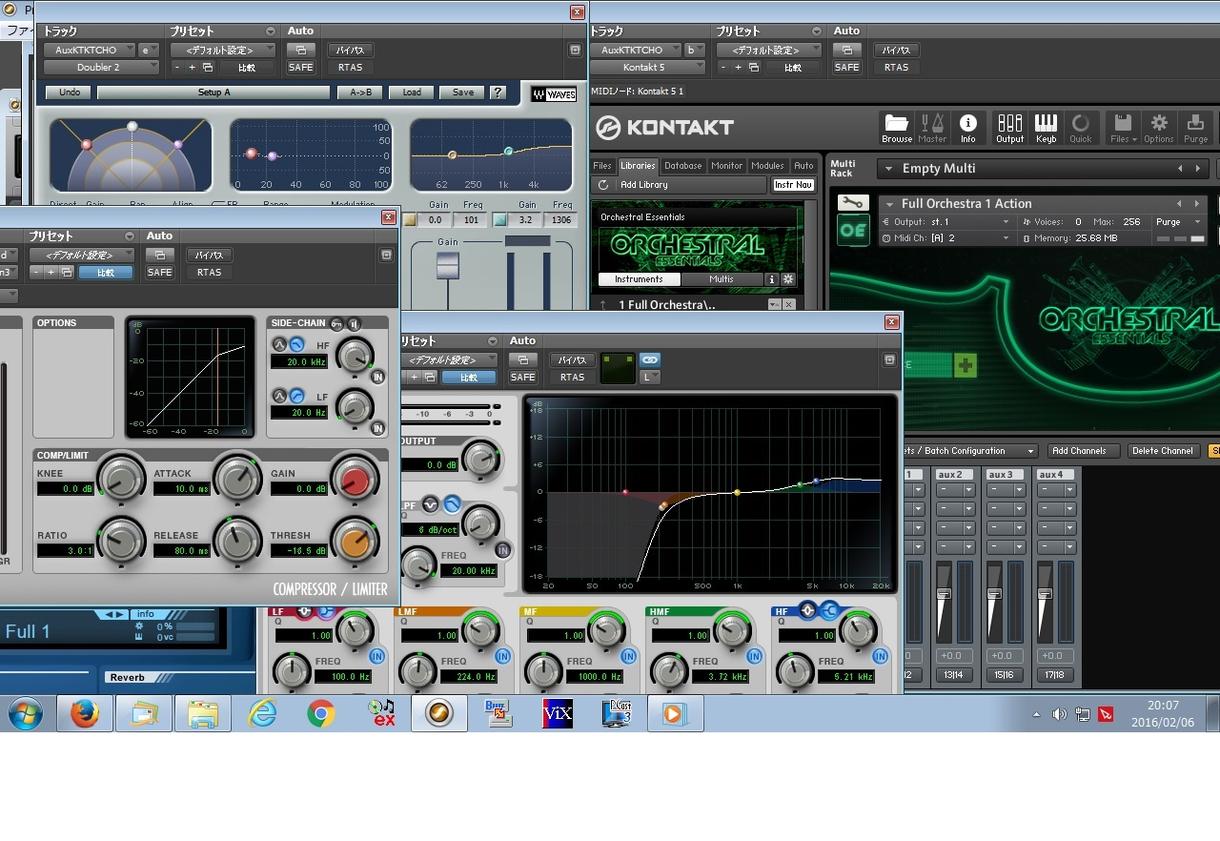Click the Kontakt Quick load icon
Screen dimensions: 1220x841
(x=1081, y=127)
